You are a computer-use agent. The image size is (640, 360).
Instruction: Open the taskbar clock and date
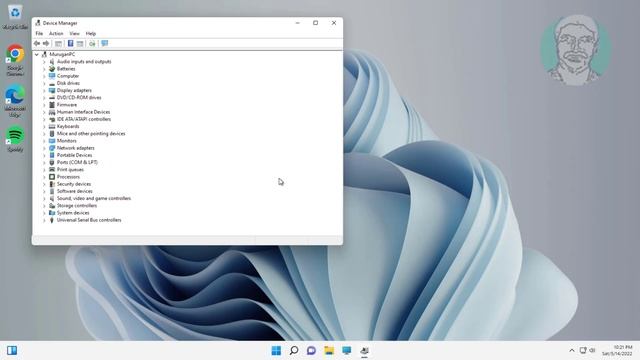617,350
